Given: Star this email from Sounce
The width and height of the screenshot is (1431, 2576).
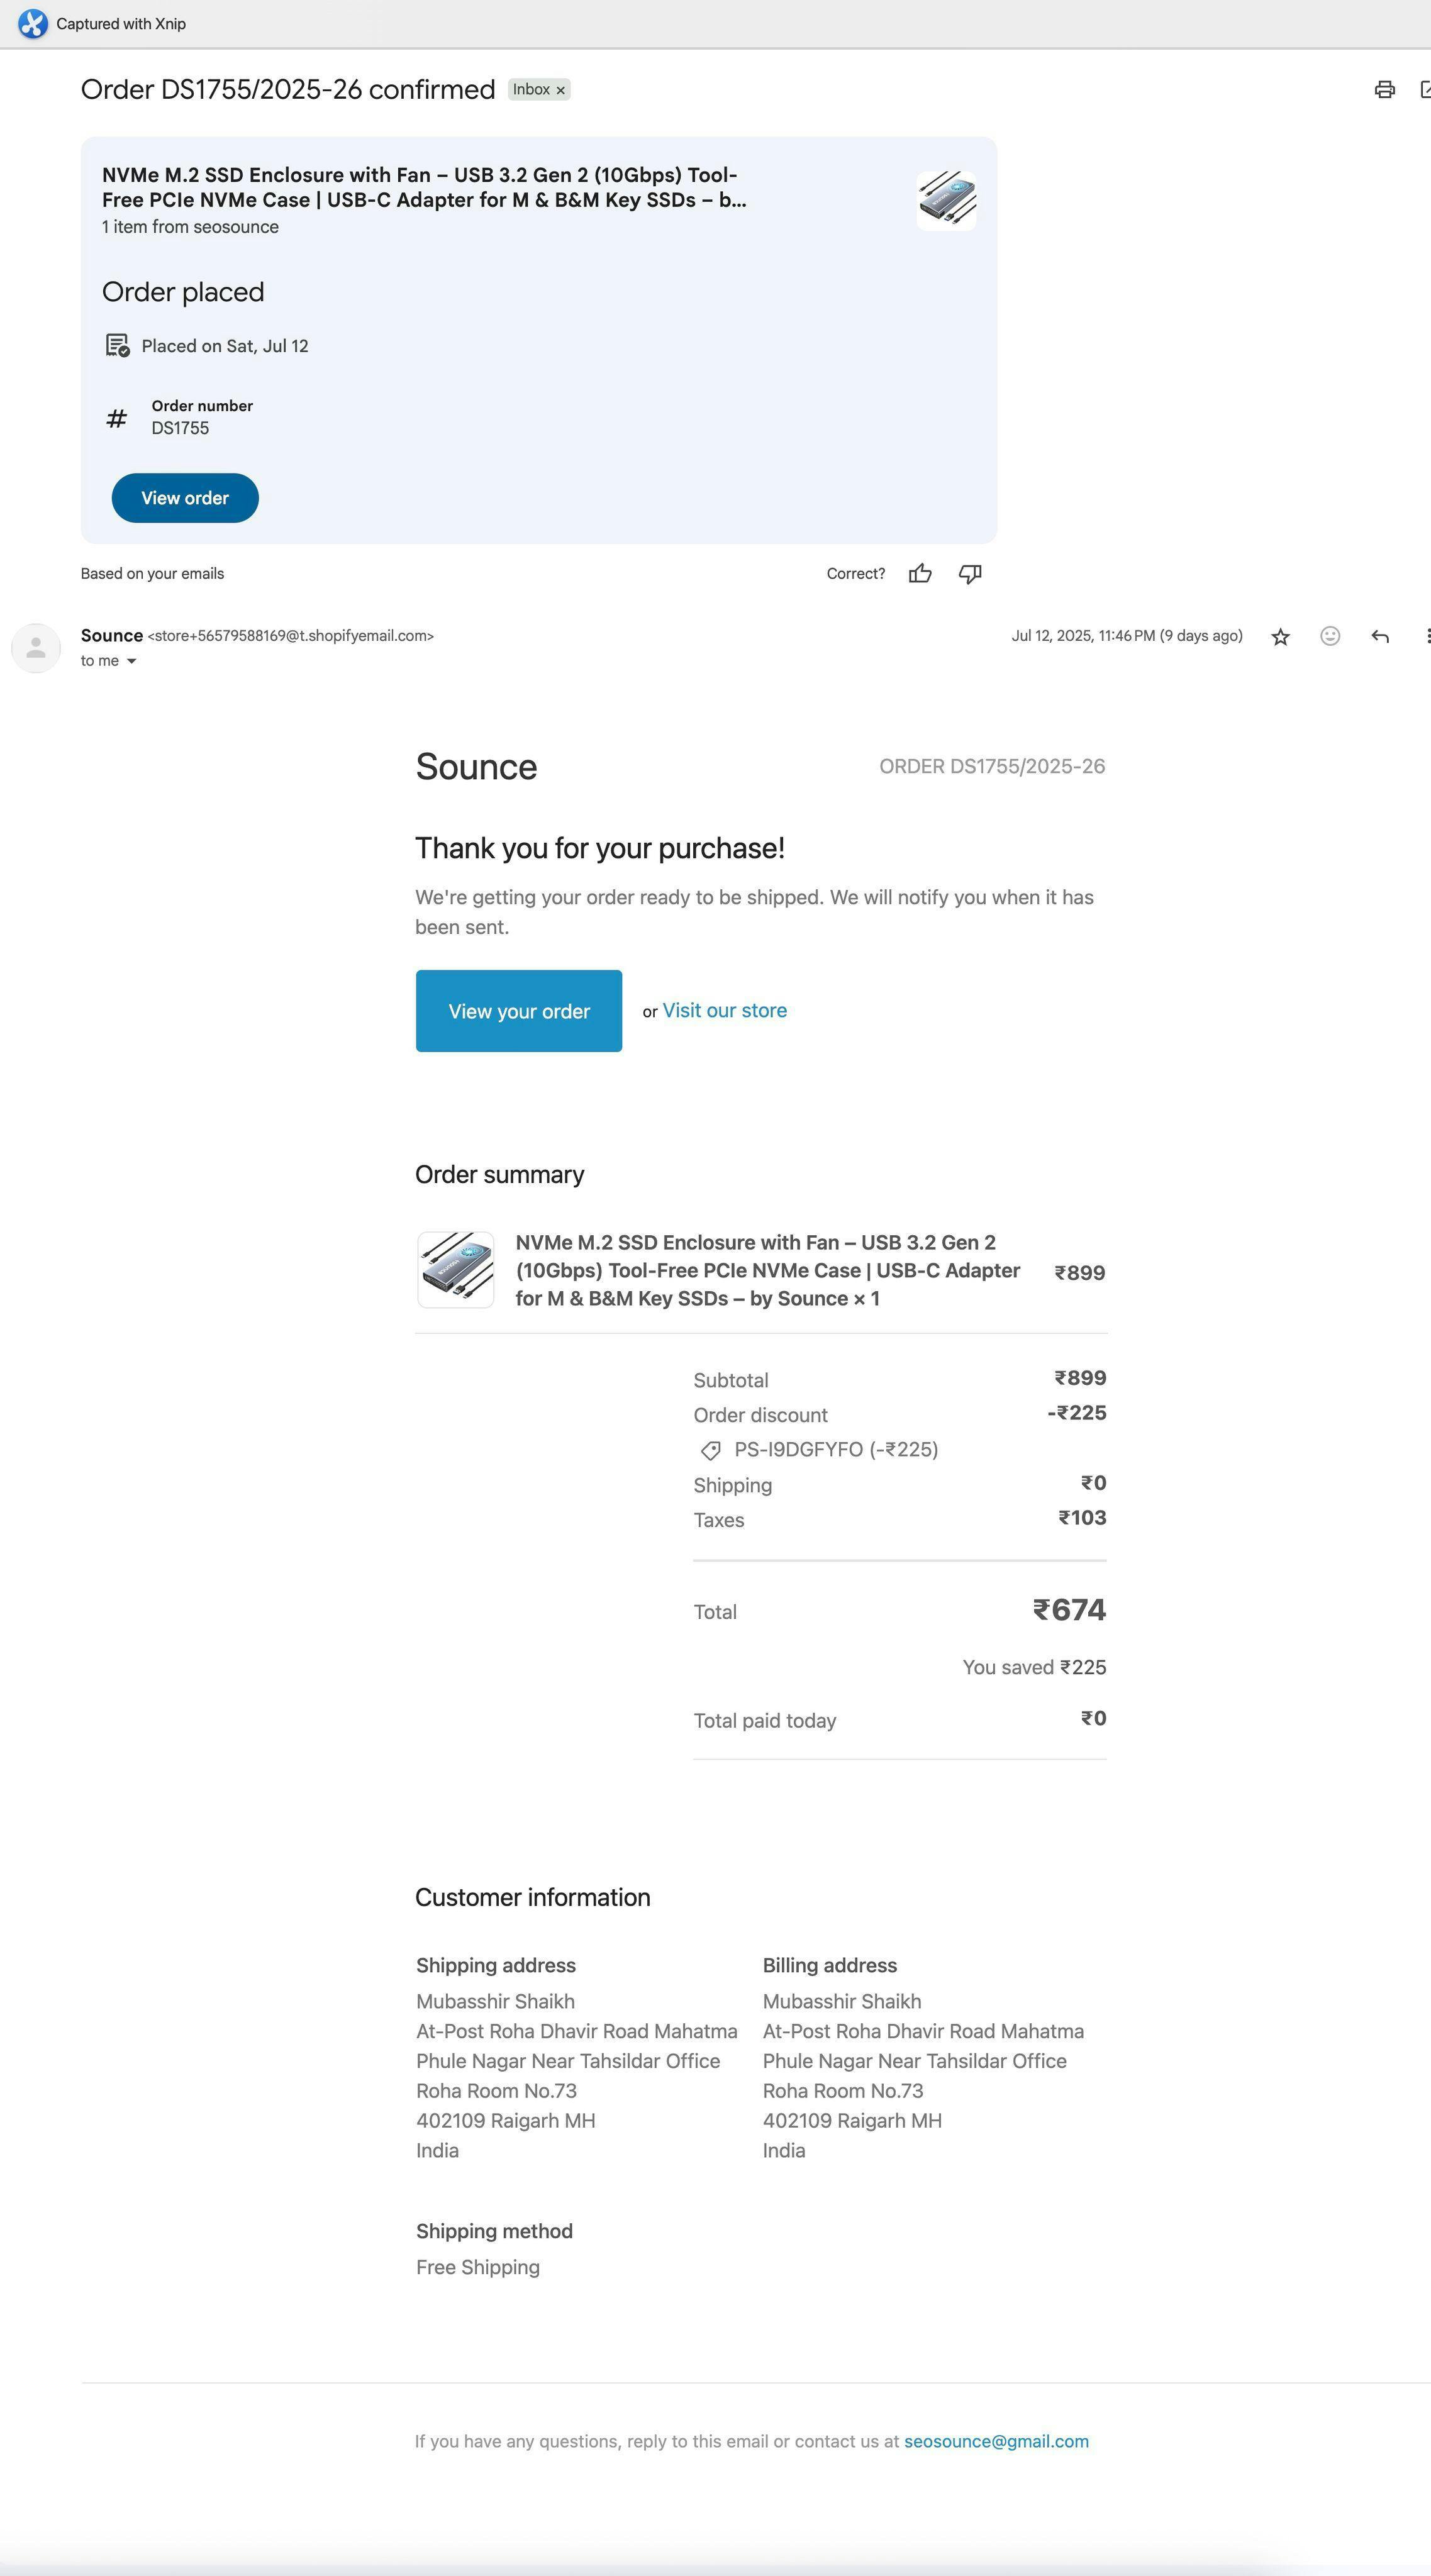Looking at the screenshot, I should [1280, 637].
